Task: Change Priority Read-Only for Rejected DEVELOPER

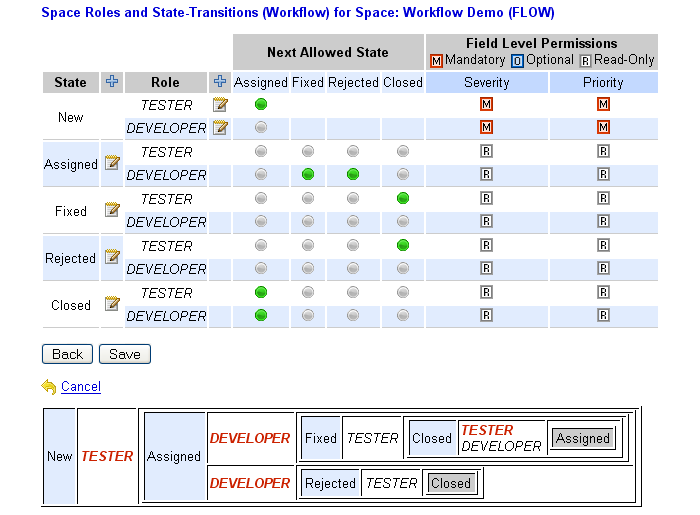Action: tap(603, 268)
